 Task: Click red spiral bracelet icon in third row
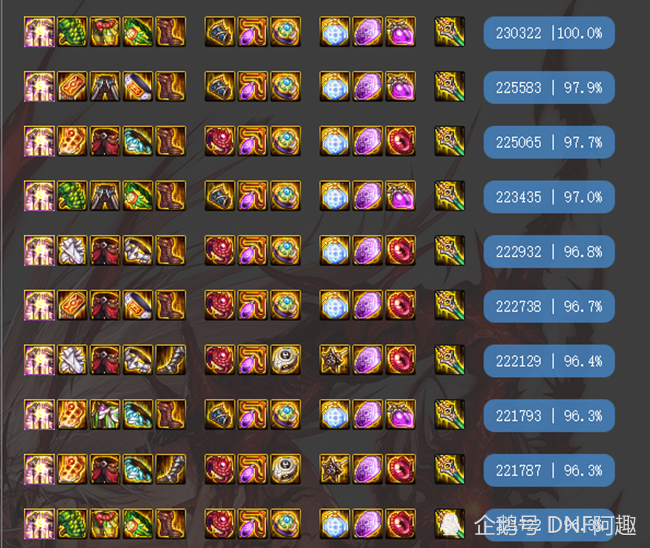[220, 141]
